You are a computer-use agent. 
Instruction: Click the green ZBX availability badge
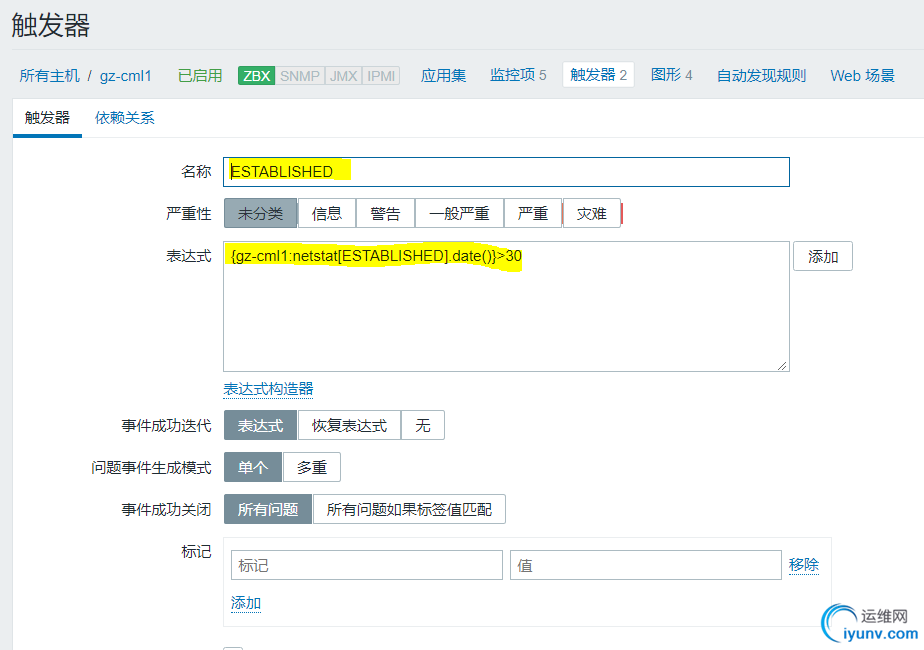click(x=256, y=76)
